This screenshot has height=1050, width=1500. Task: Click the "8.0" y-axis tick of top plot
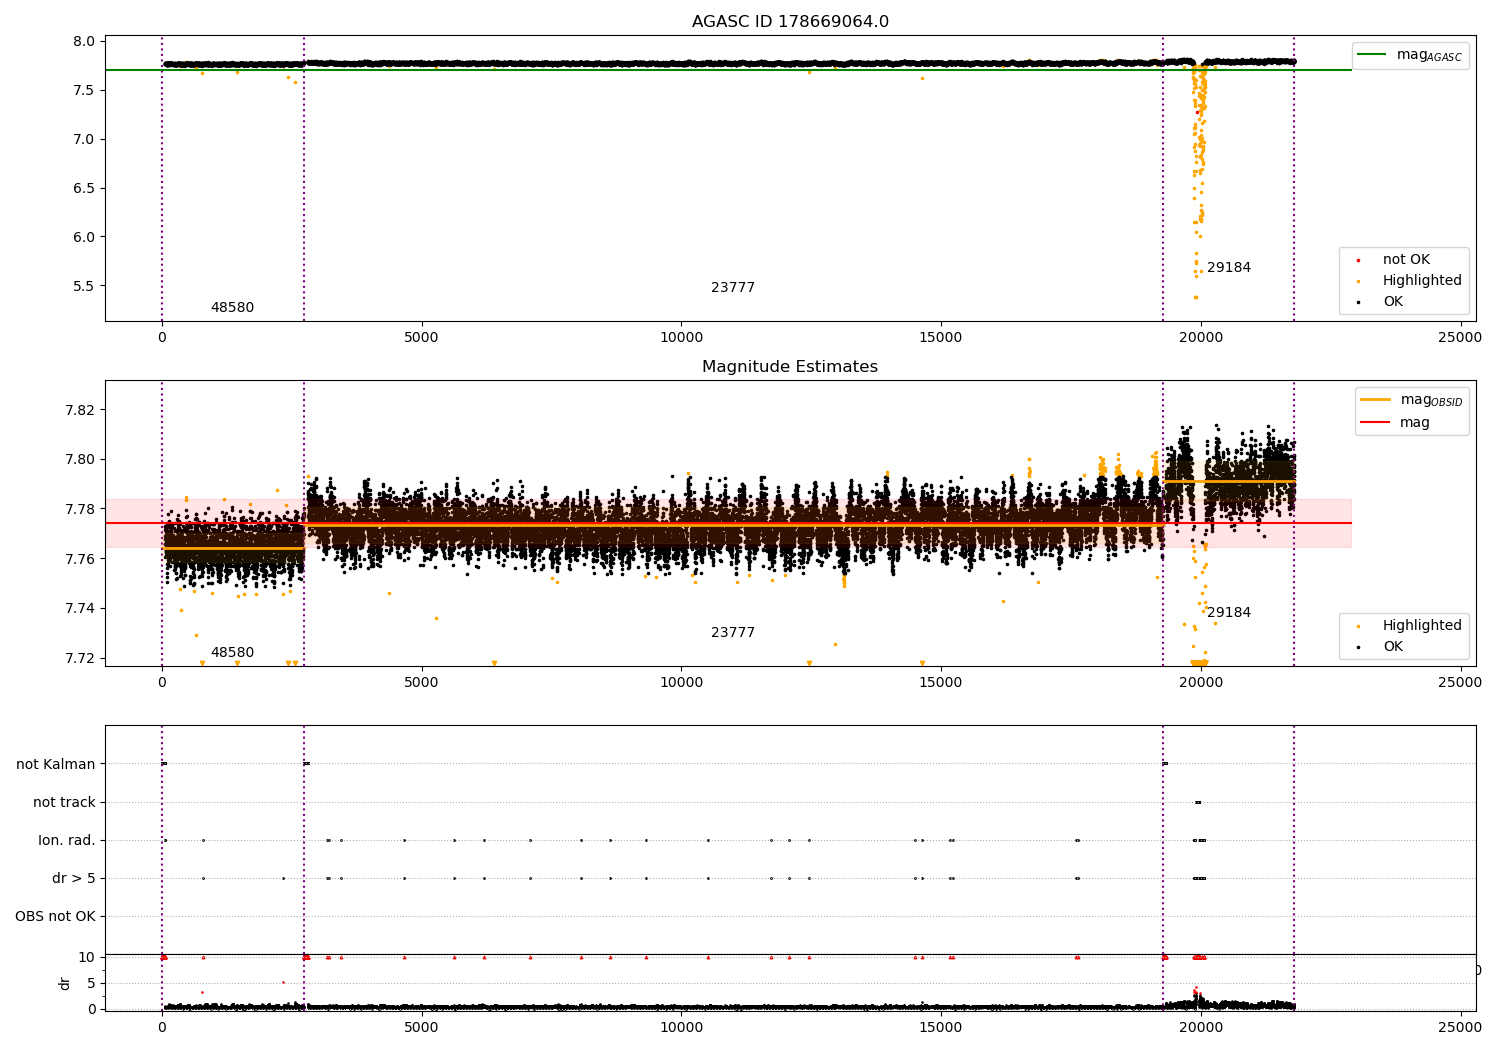[84, 41]
